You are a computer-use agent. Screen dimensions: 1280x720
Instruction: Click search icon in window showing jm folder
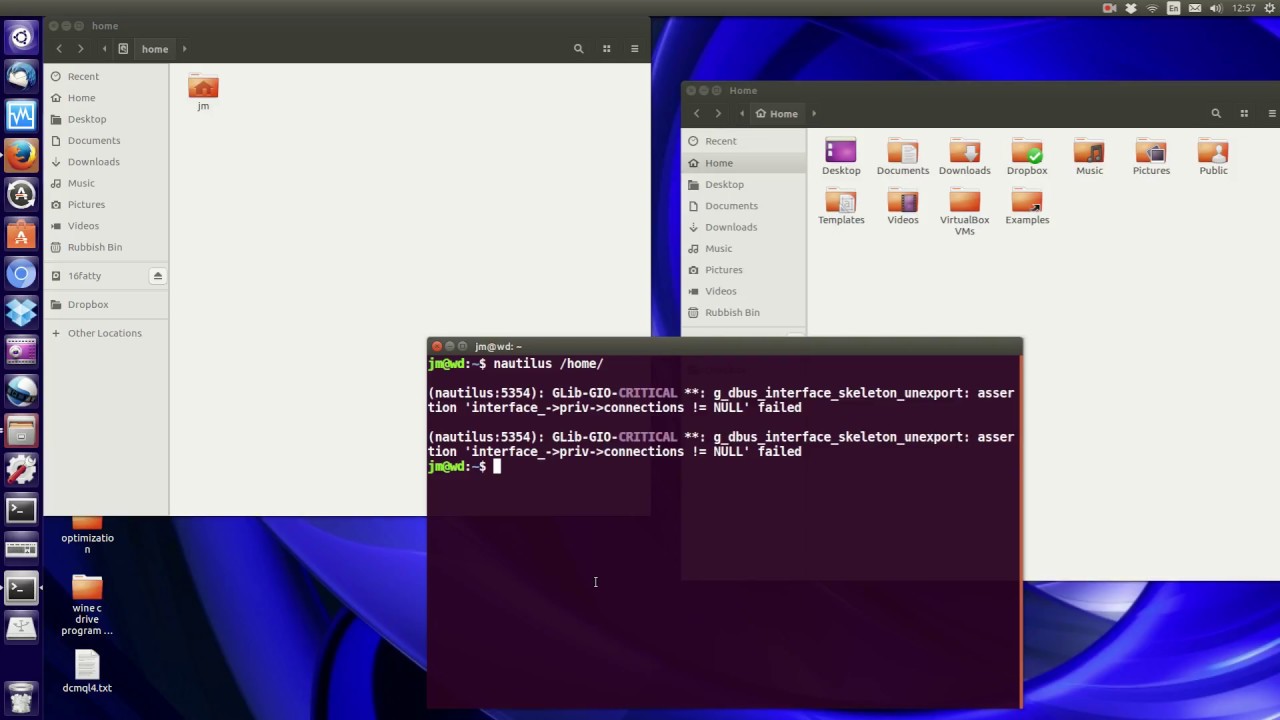point(578,49)
